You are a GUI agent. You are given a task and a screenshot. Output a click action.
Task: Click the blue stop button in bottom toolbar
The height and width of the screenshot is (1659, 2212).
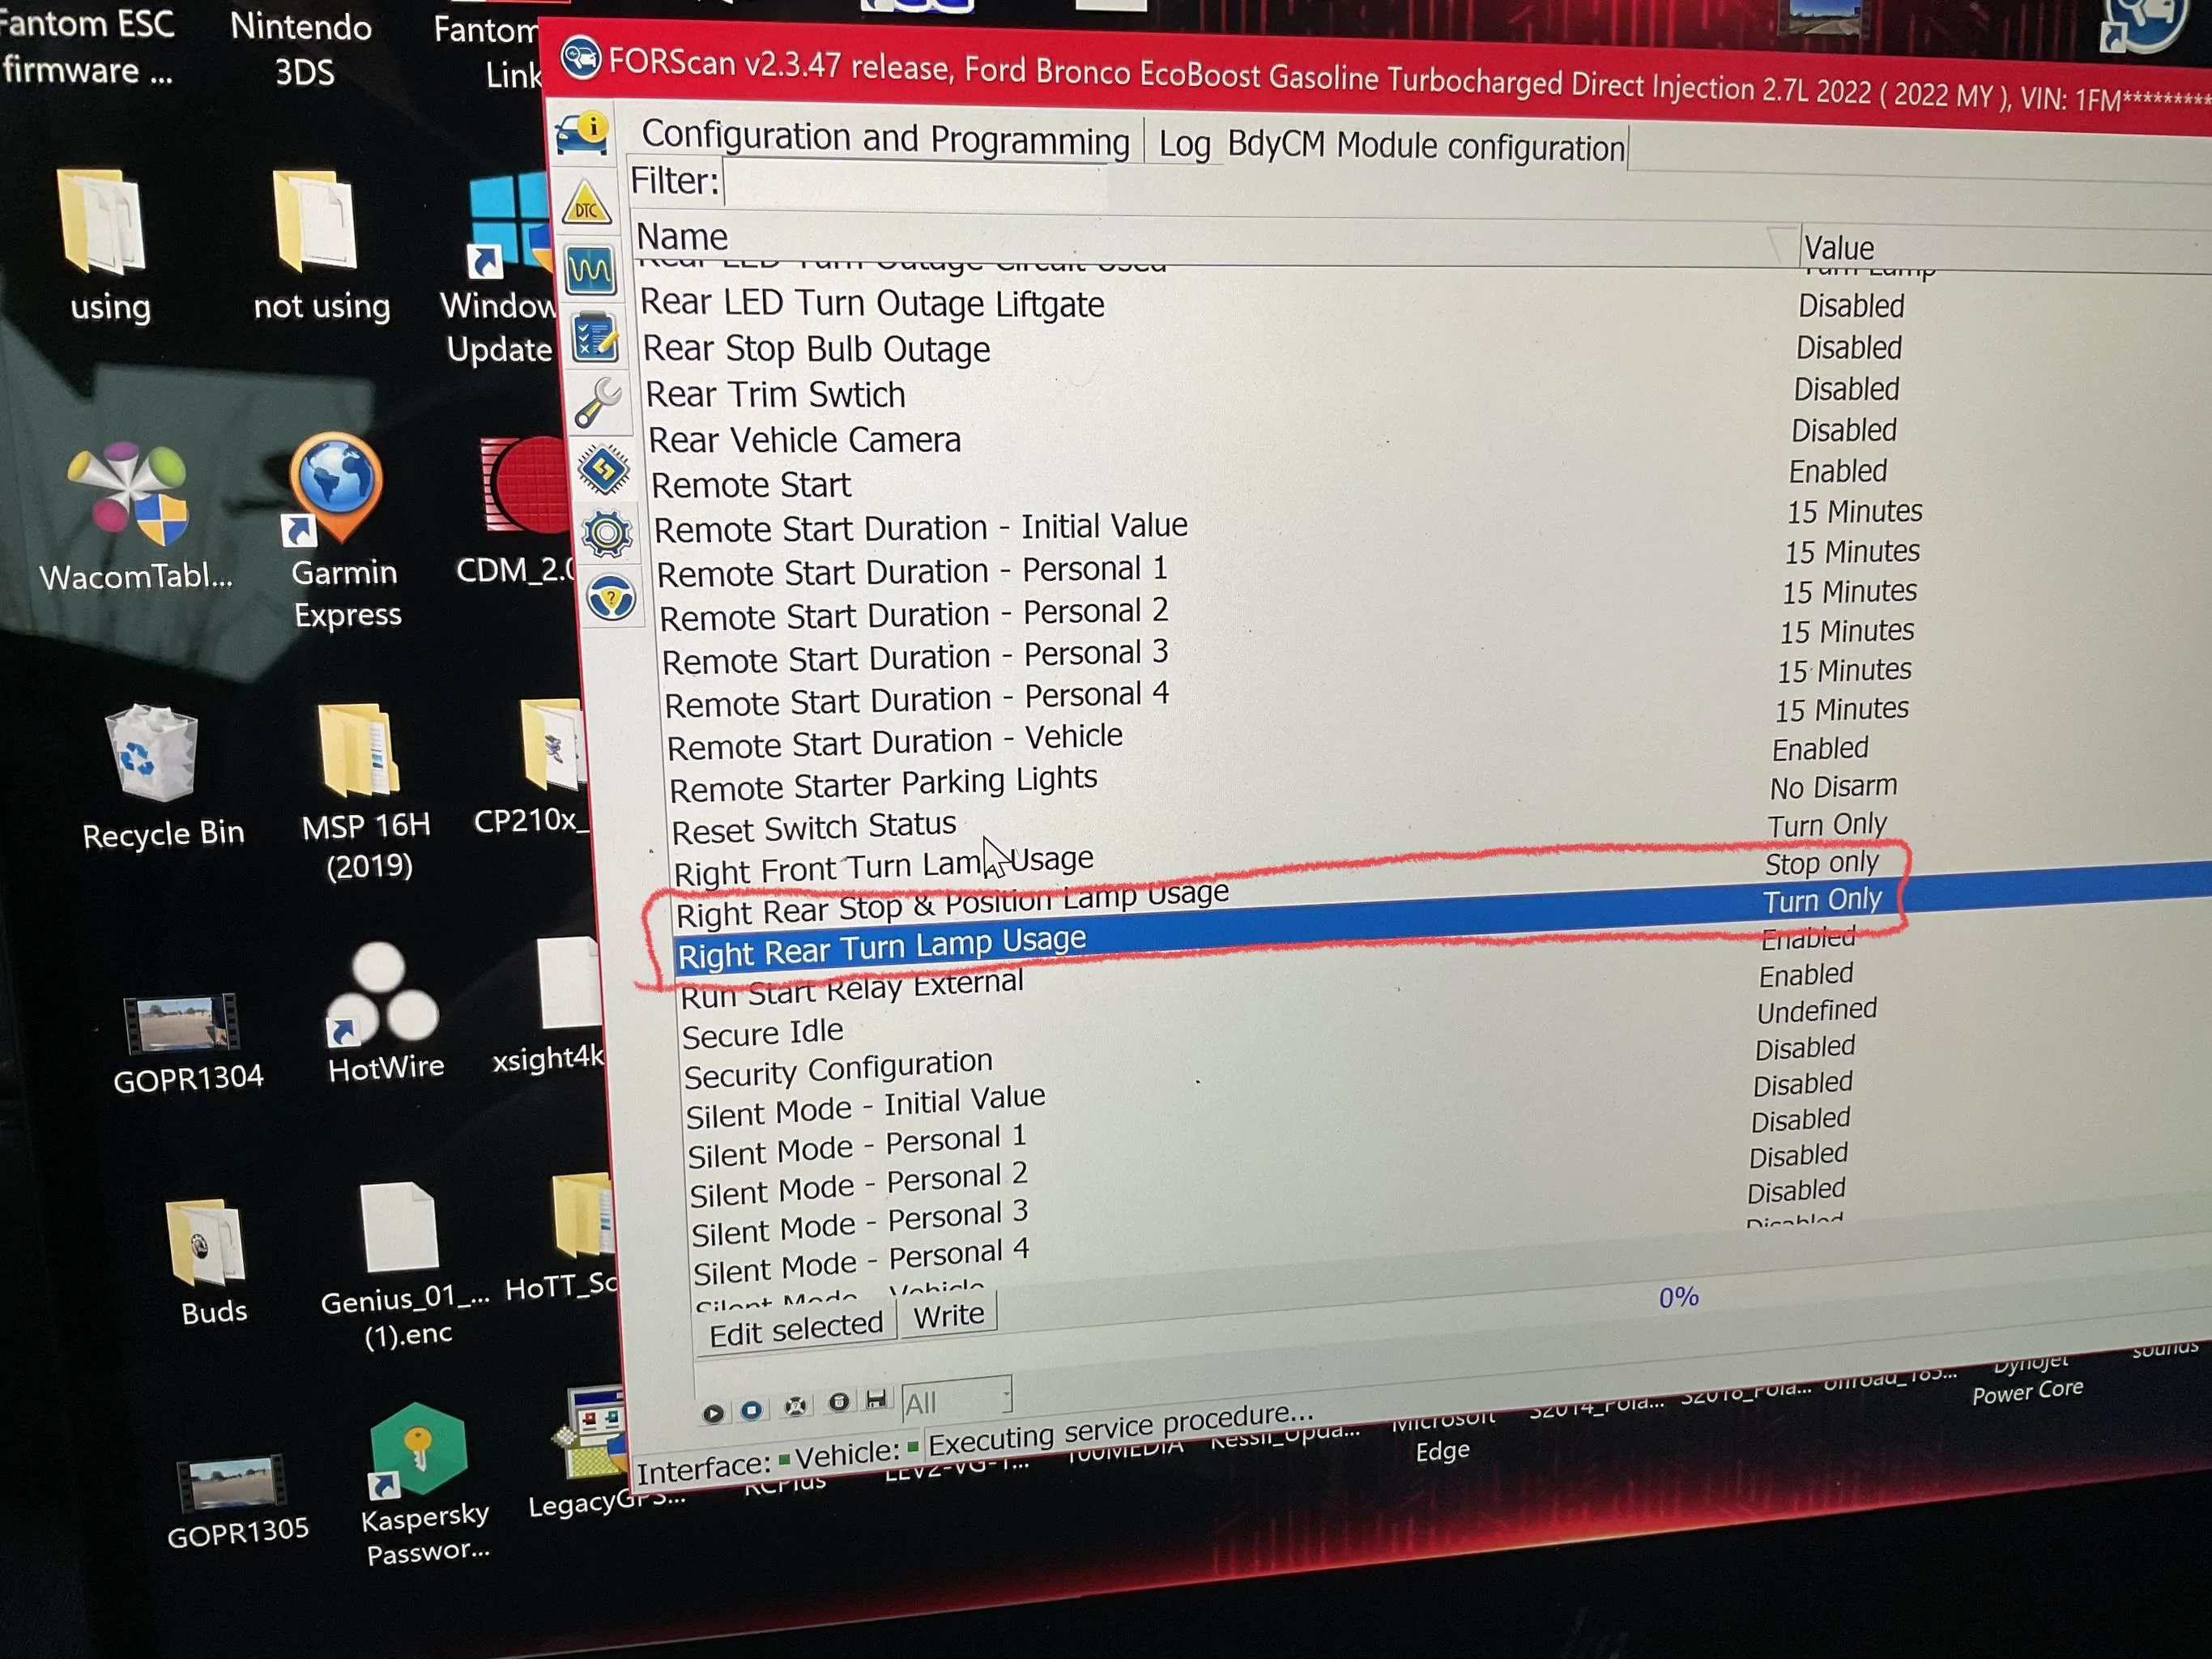pos(752,1410)
